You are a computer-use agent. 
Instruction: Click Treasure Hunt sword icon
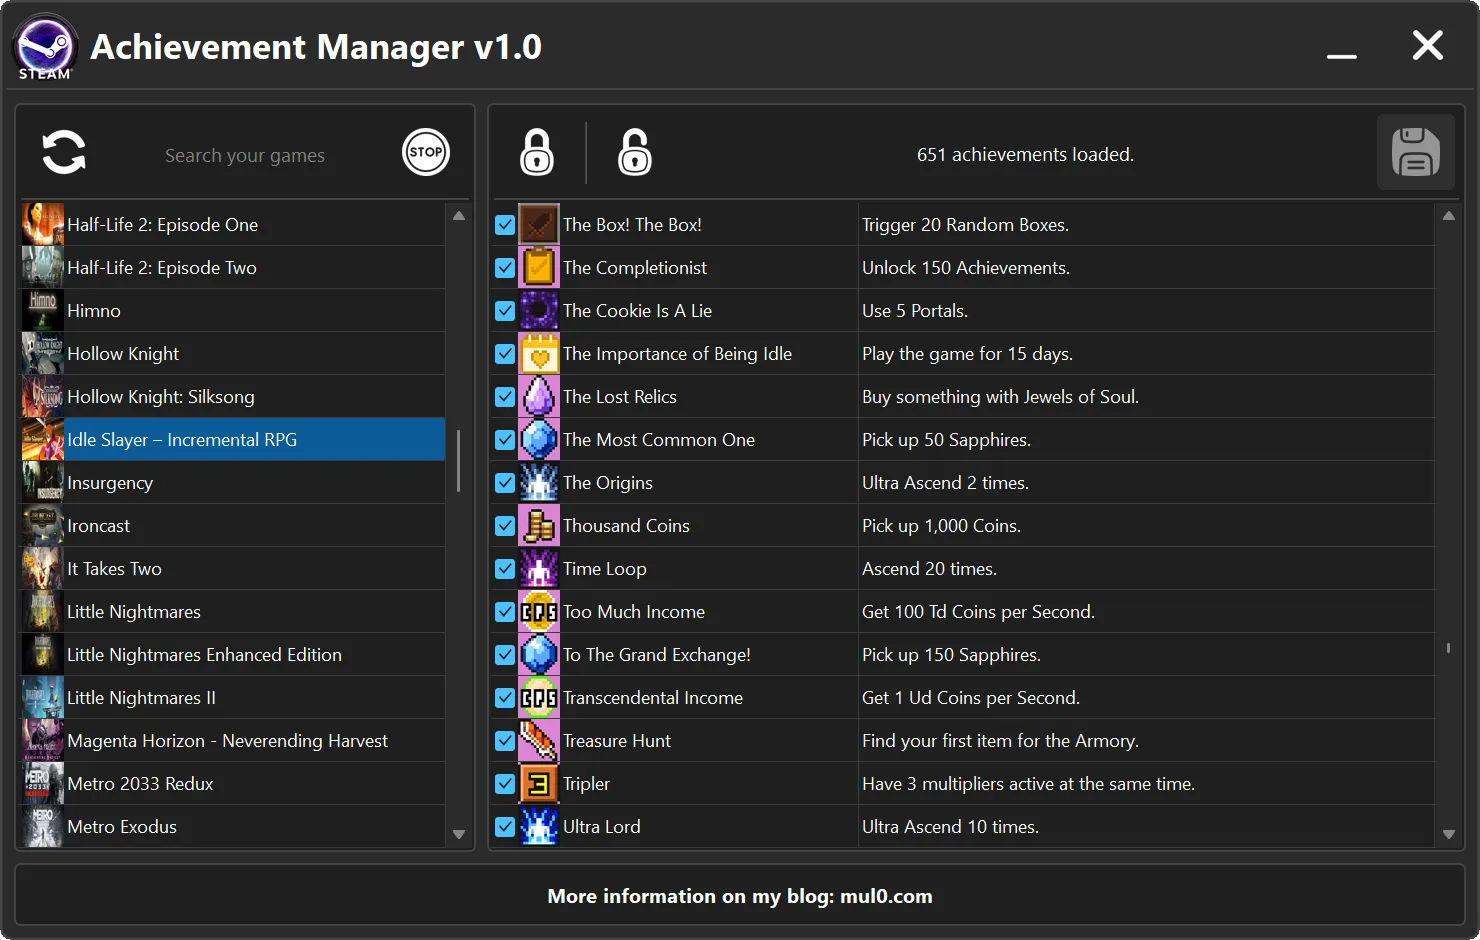coord(539,741)
